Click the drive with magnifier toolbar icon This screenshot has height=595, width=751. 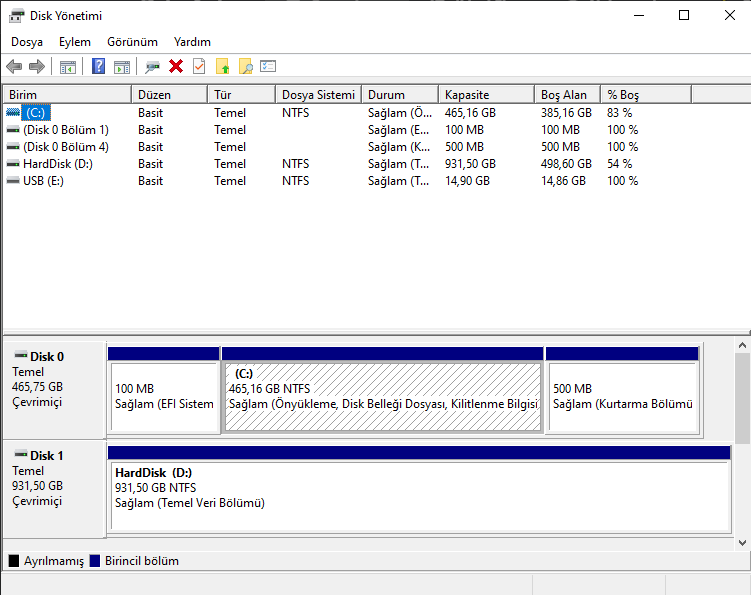[x=152, y=67]
